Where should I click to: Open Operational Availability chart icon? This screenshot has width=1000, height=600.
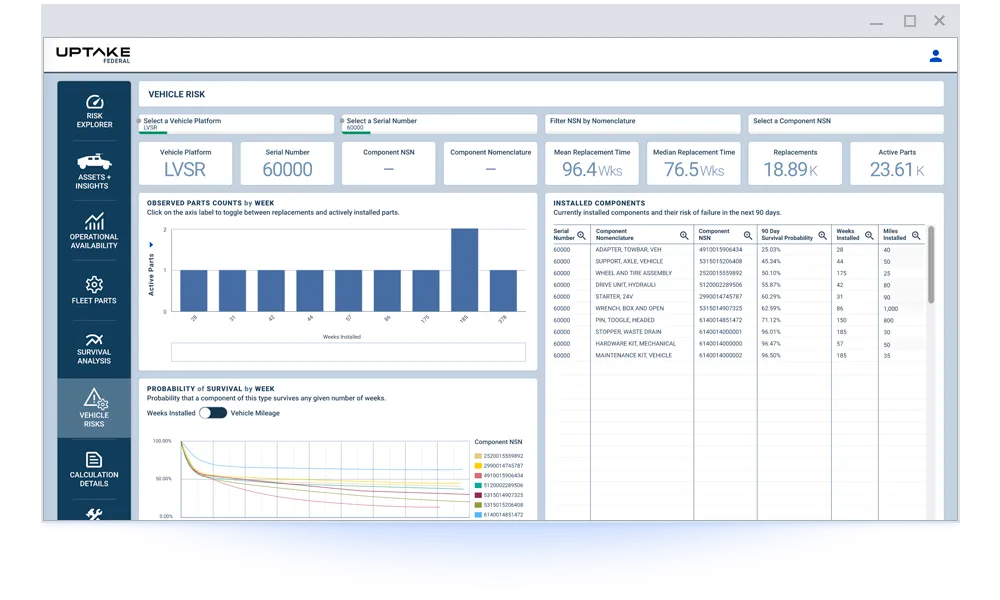(x=94, y=221)
